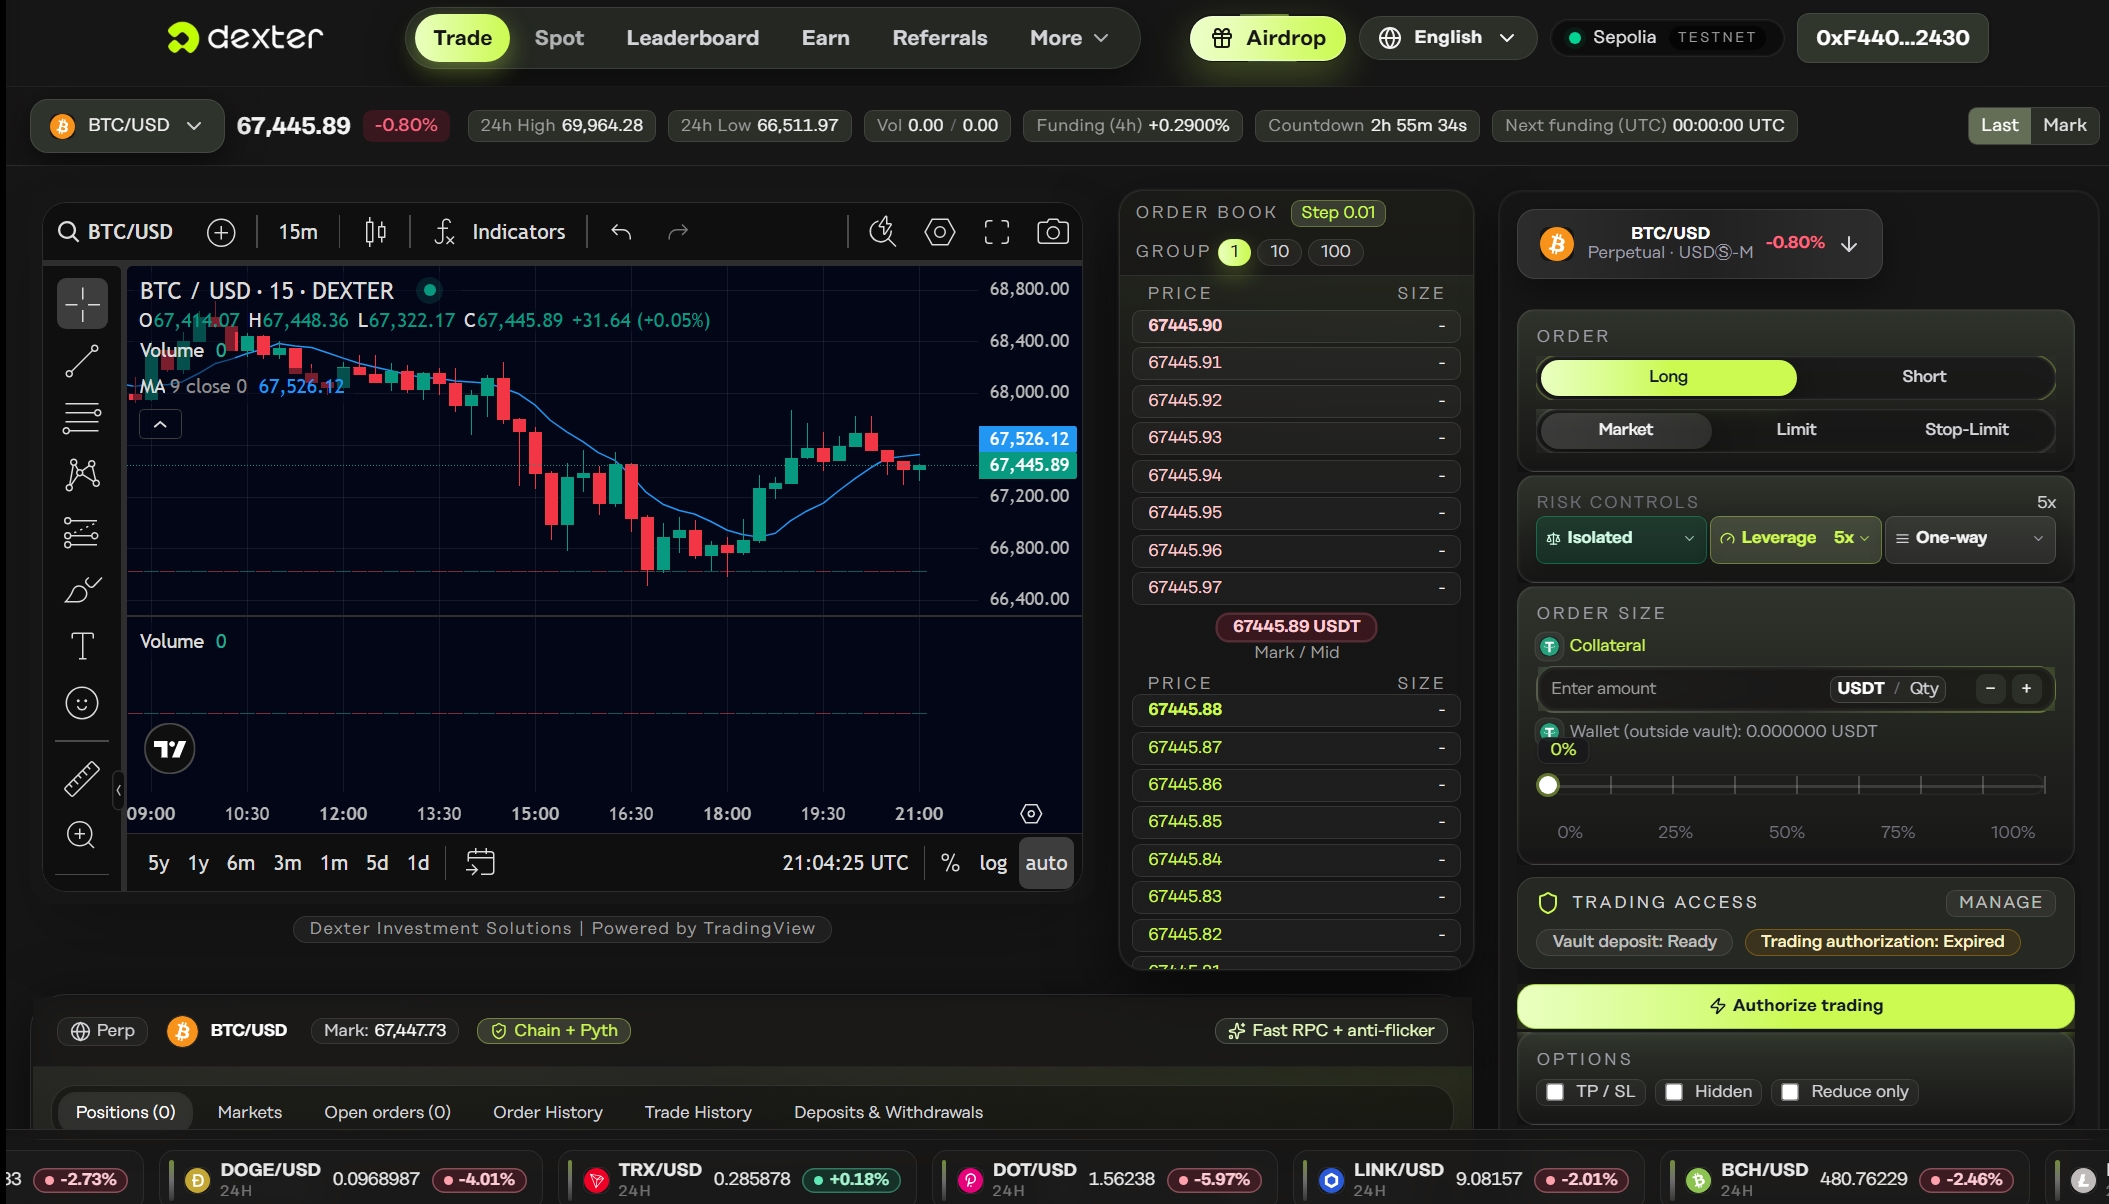
Task: Enable Reduce only option
Action: point(1792,1091)
